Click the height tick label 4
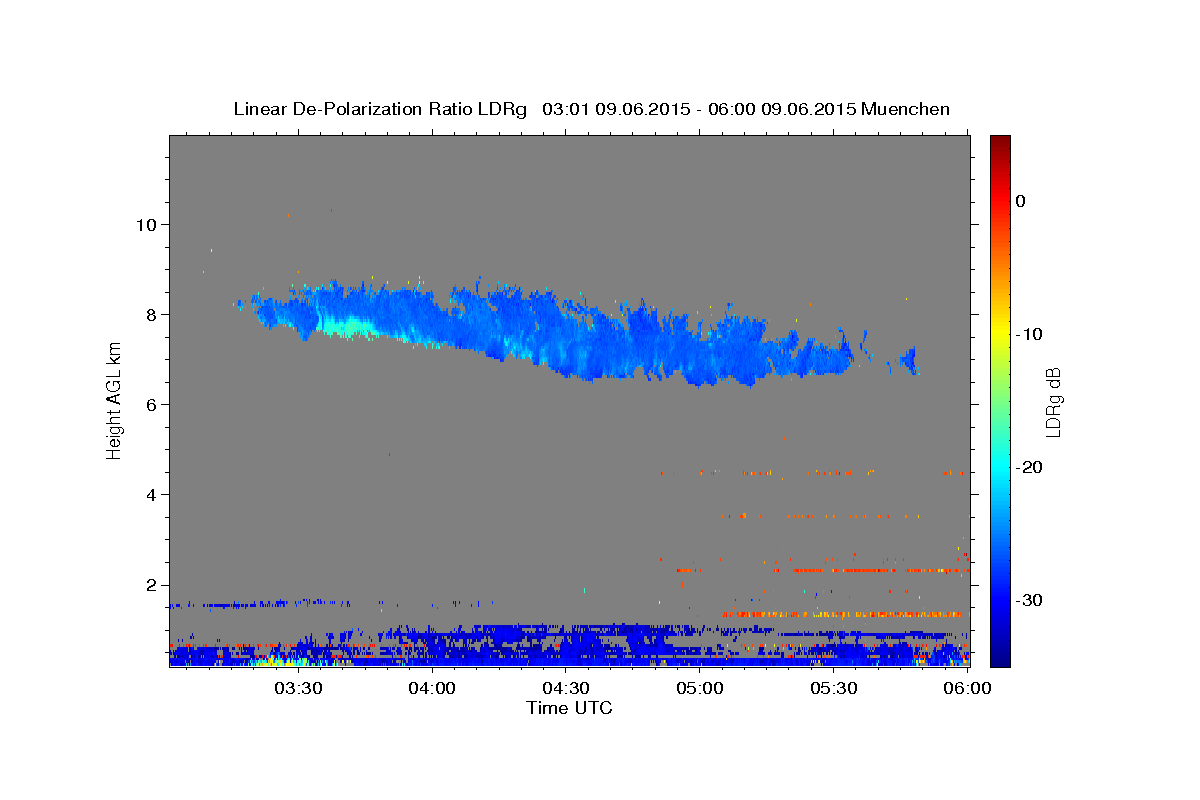This screenshot has height=800, width=1200. (150, 494)
